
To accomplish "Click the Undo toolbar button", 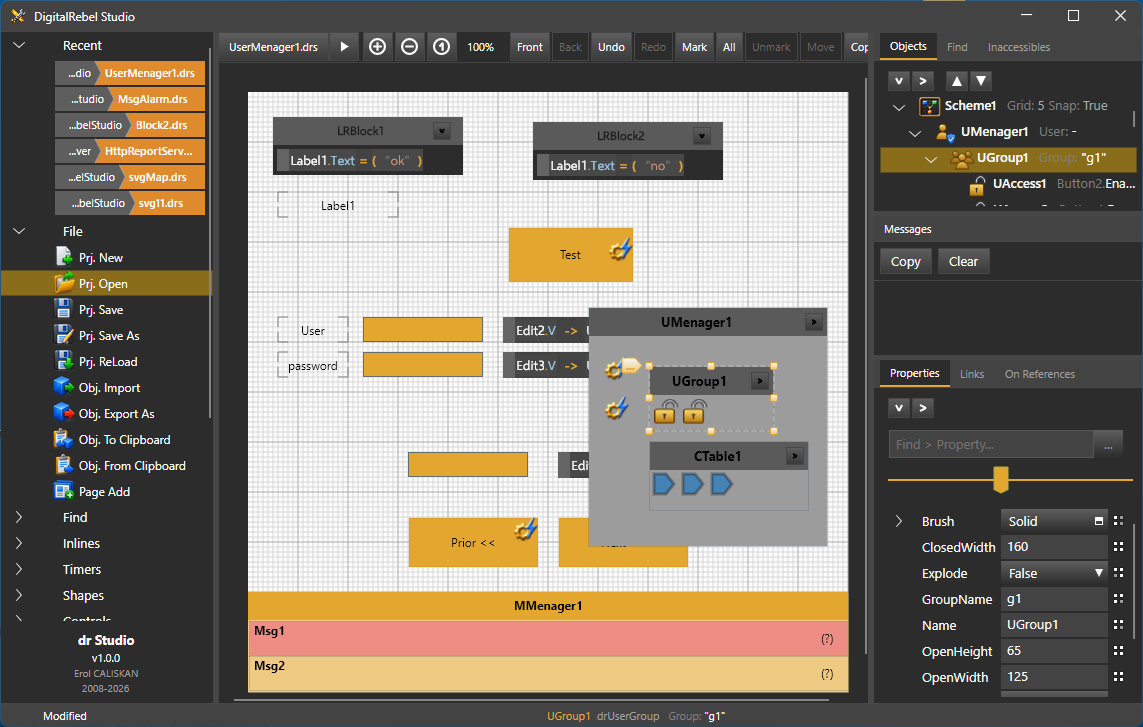I will (611, 47).
